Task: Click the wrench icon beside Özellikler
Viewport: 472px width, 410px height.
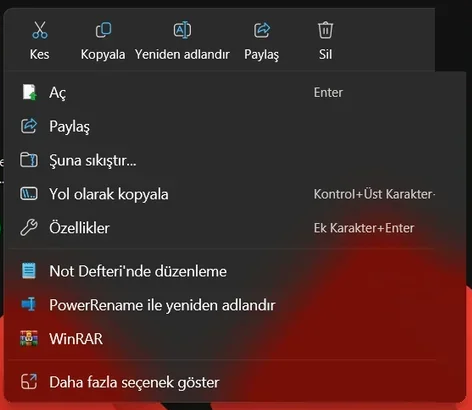Action: pos(29,228)
